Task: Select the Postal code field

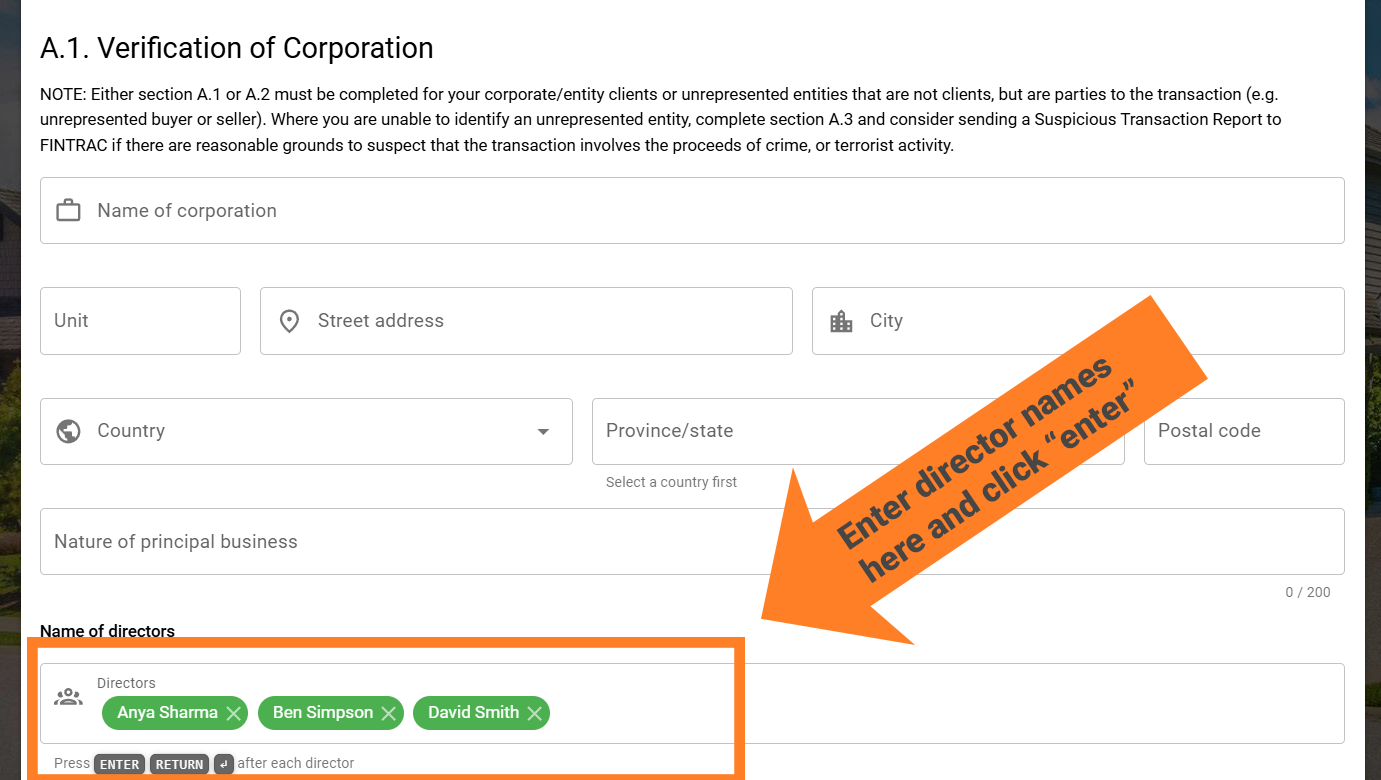Action: (1244, 431)
